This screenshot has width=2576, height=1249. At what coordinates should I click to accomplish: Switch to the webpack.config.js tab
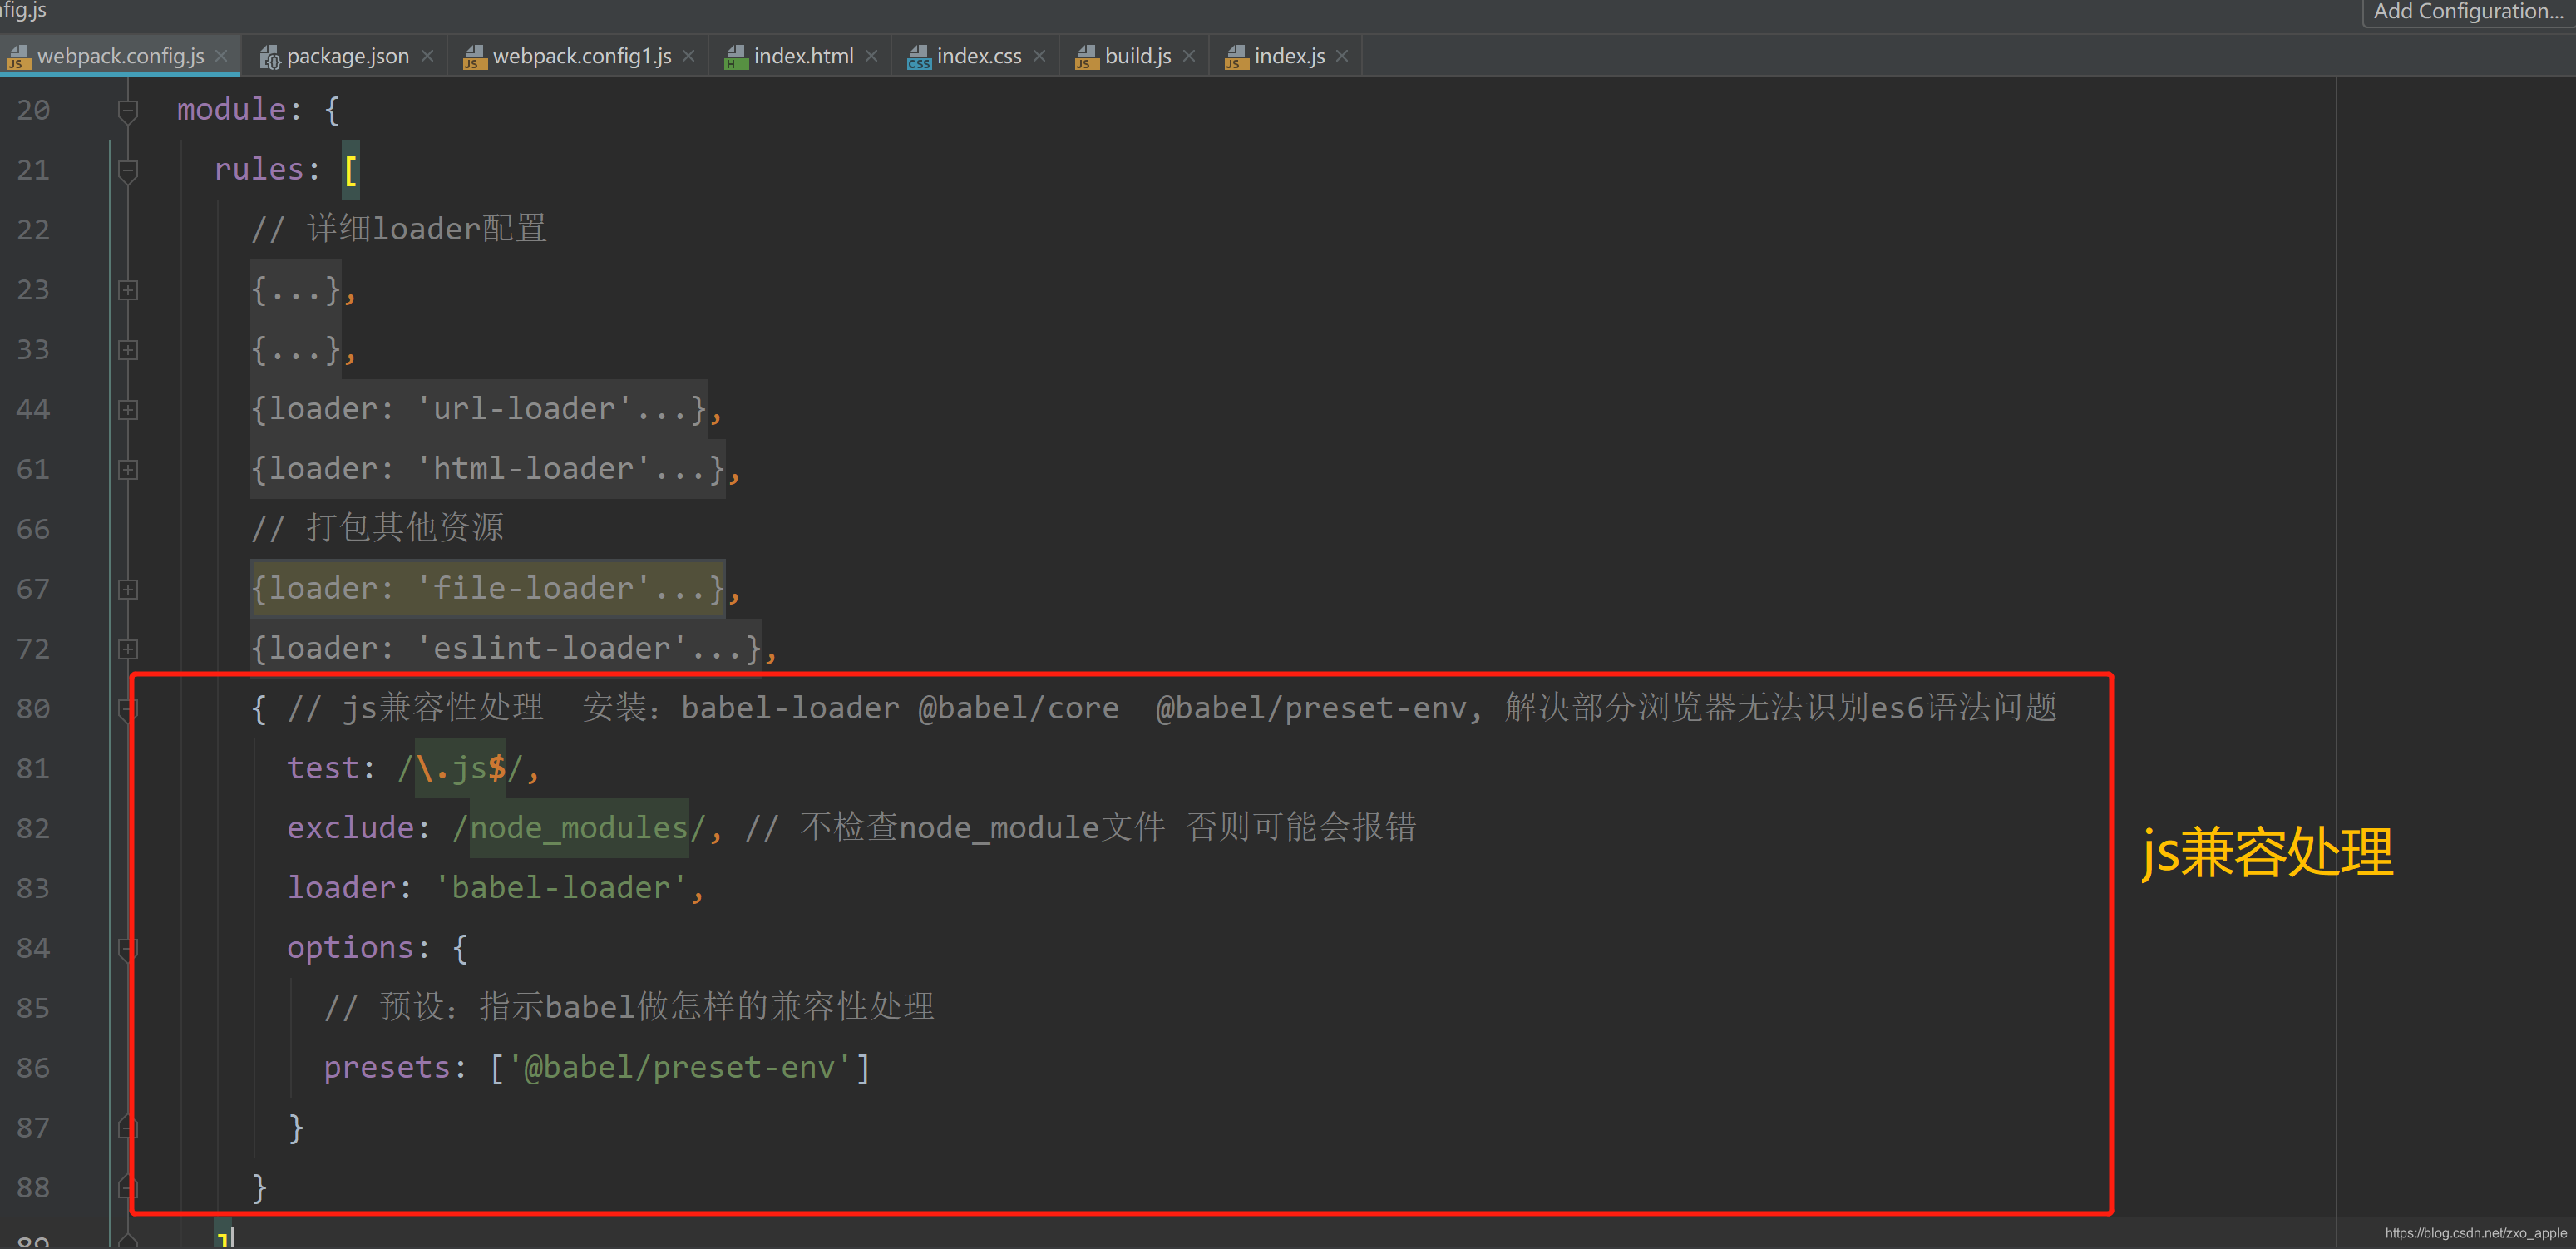tap(120, 56)
